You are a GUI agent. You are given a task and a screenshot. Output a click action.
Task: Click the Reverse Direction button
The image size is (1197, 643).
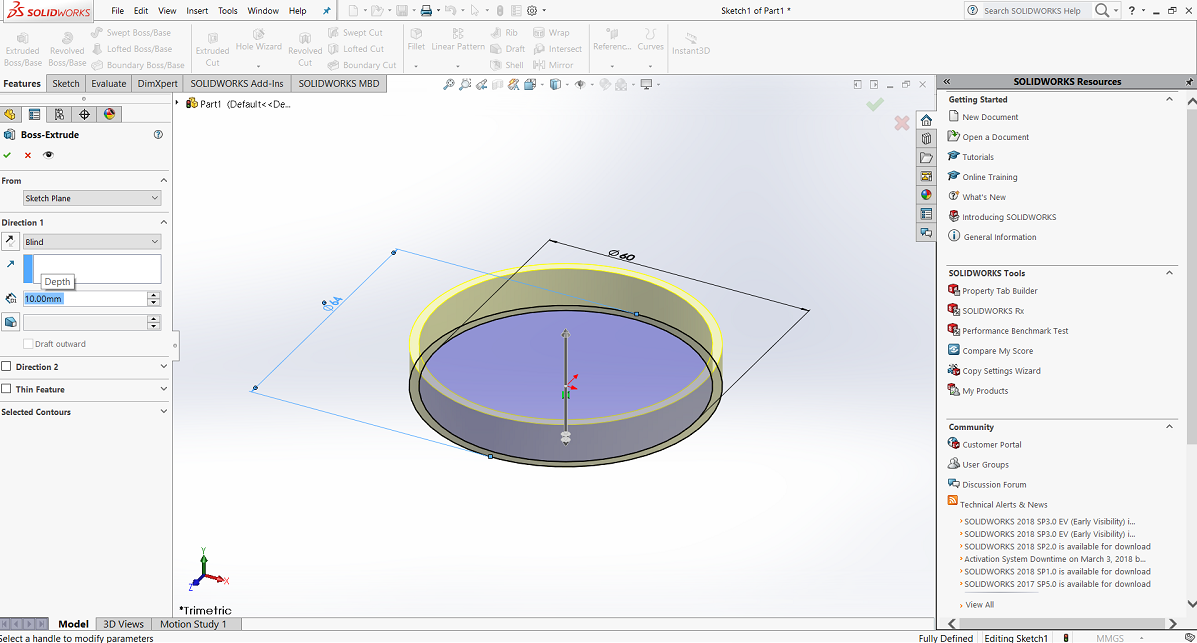click(10, 241)
